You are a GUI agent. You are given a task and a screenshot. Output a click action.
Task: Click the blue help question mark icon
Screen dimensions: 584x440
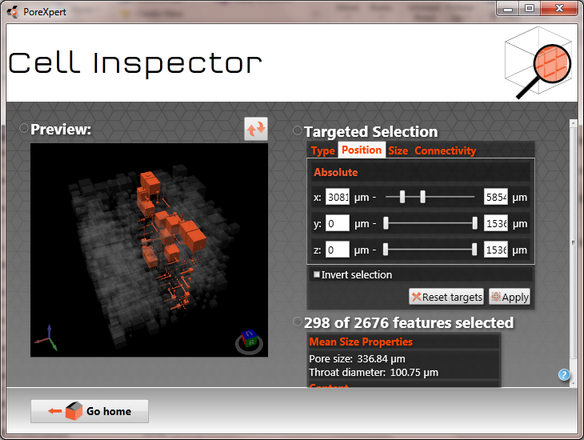coord(564,374)
